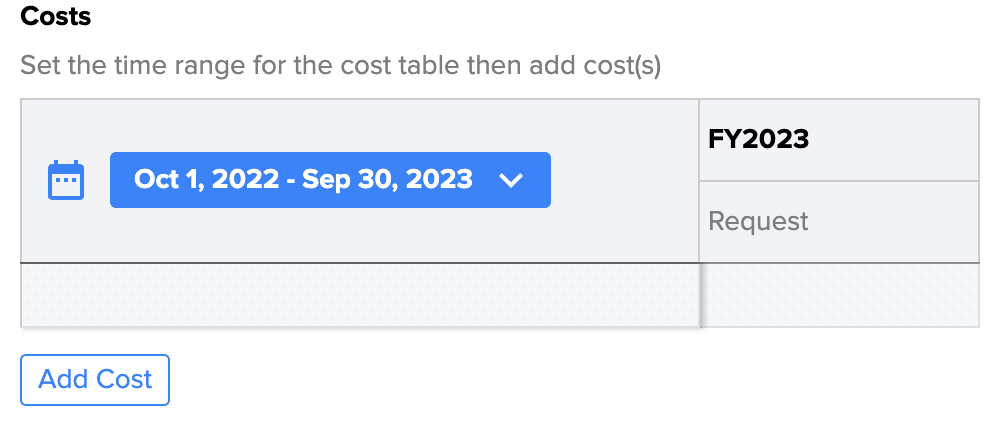1004x428 pixels.
Task: Click the empty cell under the Request column
Action: tap(839, 295)
